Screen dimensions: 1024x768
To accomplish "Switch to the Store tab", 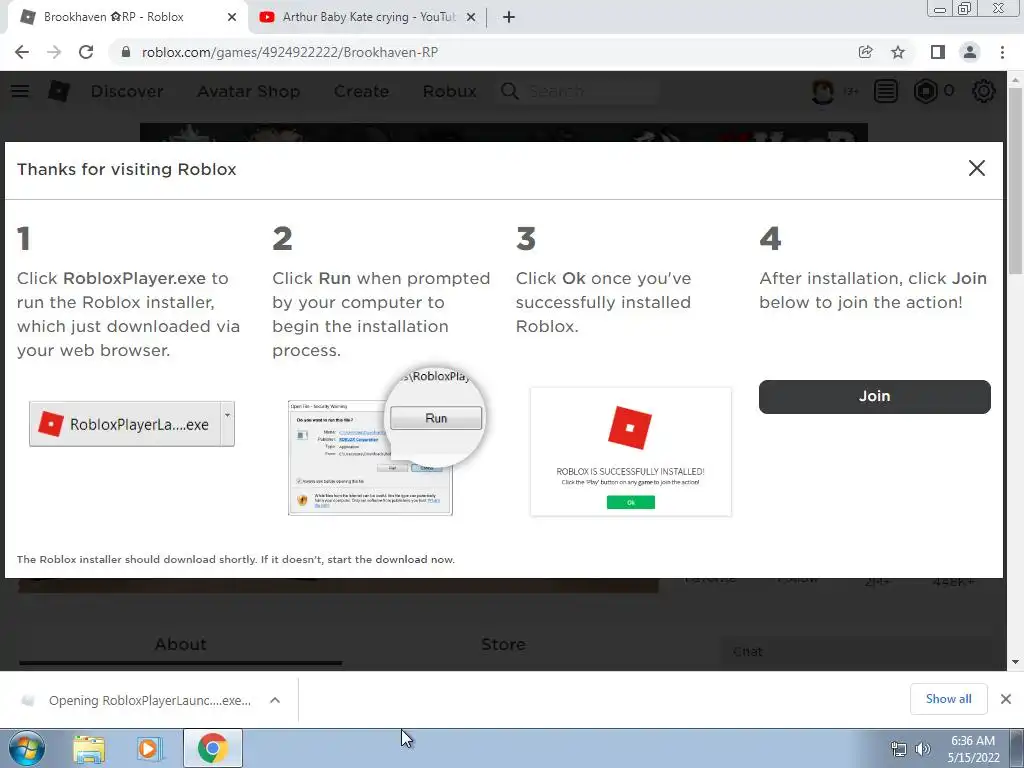I will [x=503, y=645].
